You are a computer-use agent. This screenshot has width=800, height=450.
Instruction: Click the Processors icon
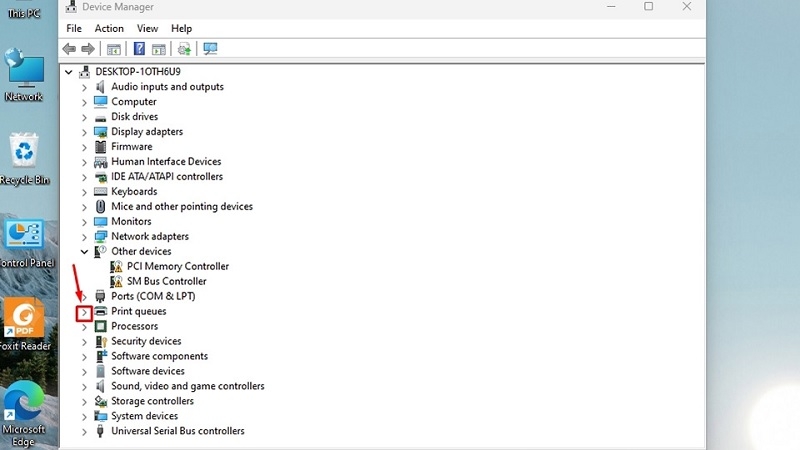click(x=101, y=326)
